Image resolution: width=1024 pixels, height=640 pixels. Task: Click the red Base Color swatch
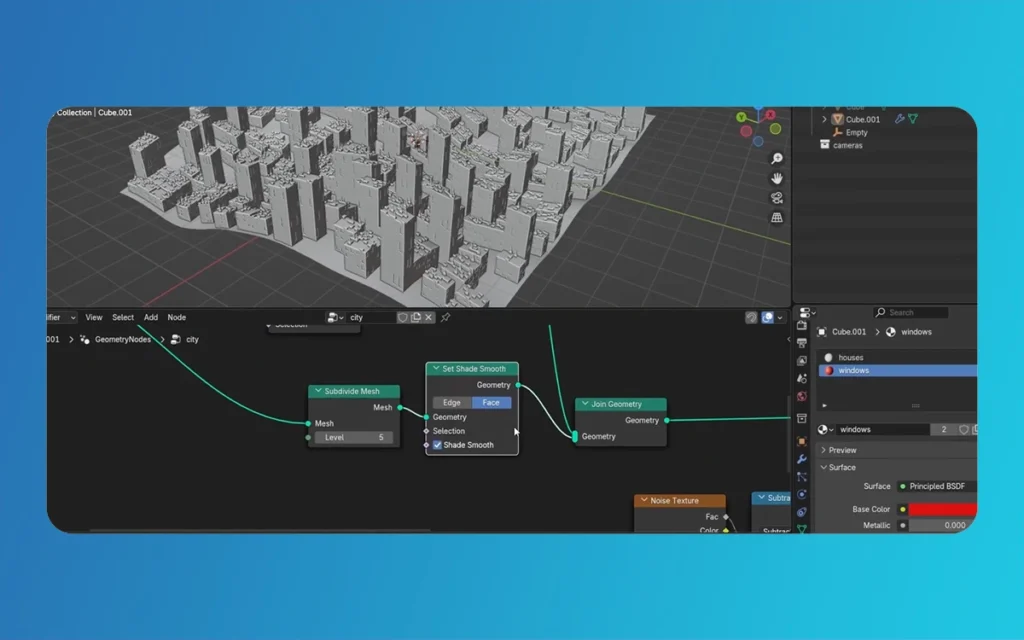942,509
